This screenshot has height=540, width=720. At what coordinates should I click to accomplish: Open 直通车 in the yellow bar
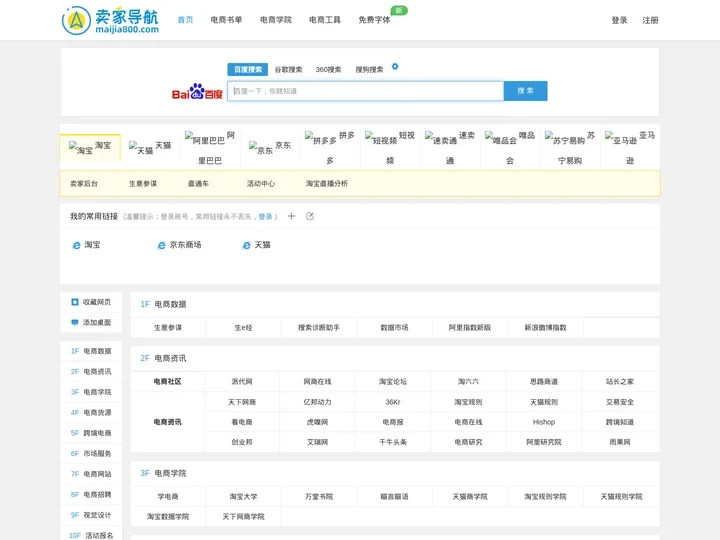198,183
